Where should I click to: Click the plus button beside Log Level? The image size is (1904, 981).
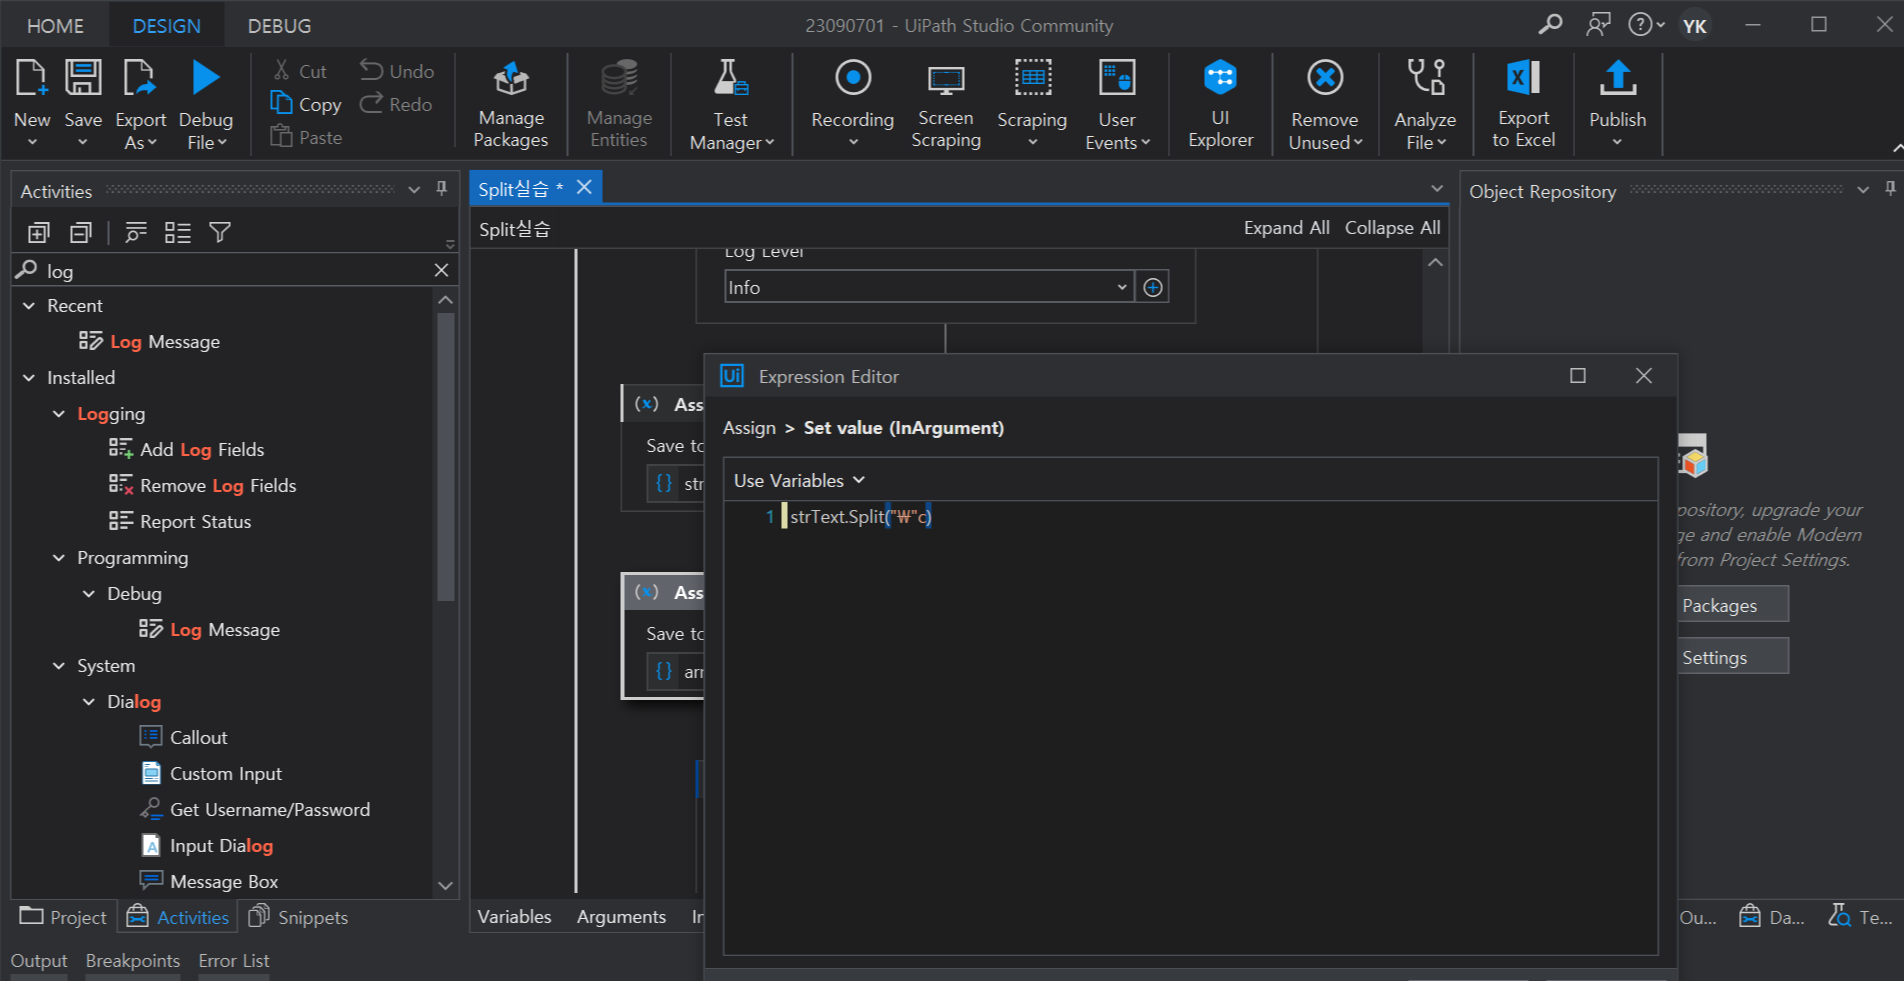point(1153,288)
